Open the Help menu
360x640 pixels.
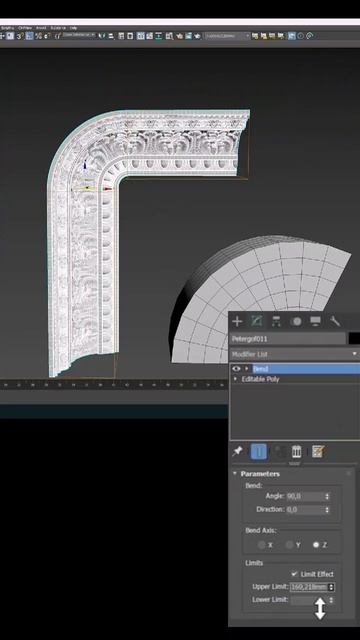tap(73, 28)
